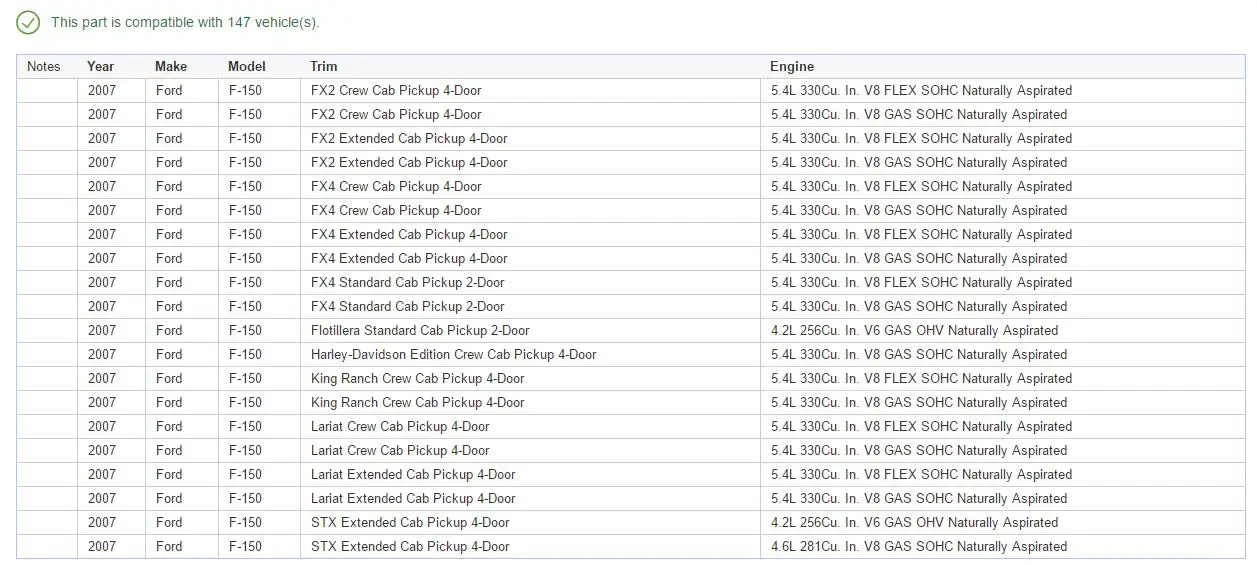Click 'FX4 Crew Cab Pickup 4-Door' in the FLEX row

click(396, 186)
